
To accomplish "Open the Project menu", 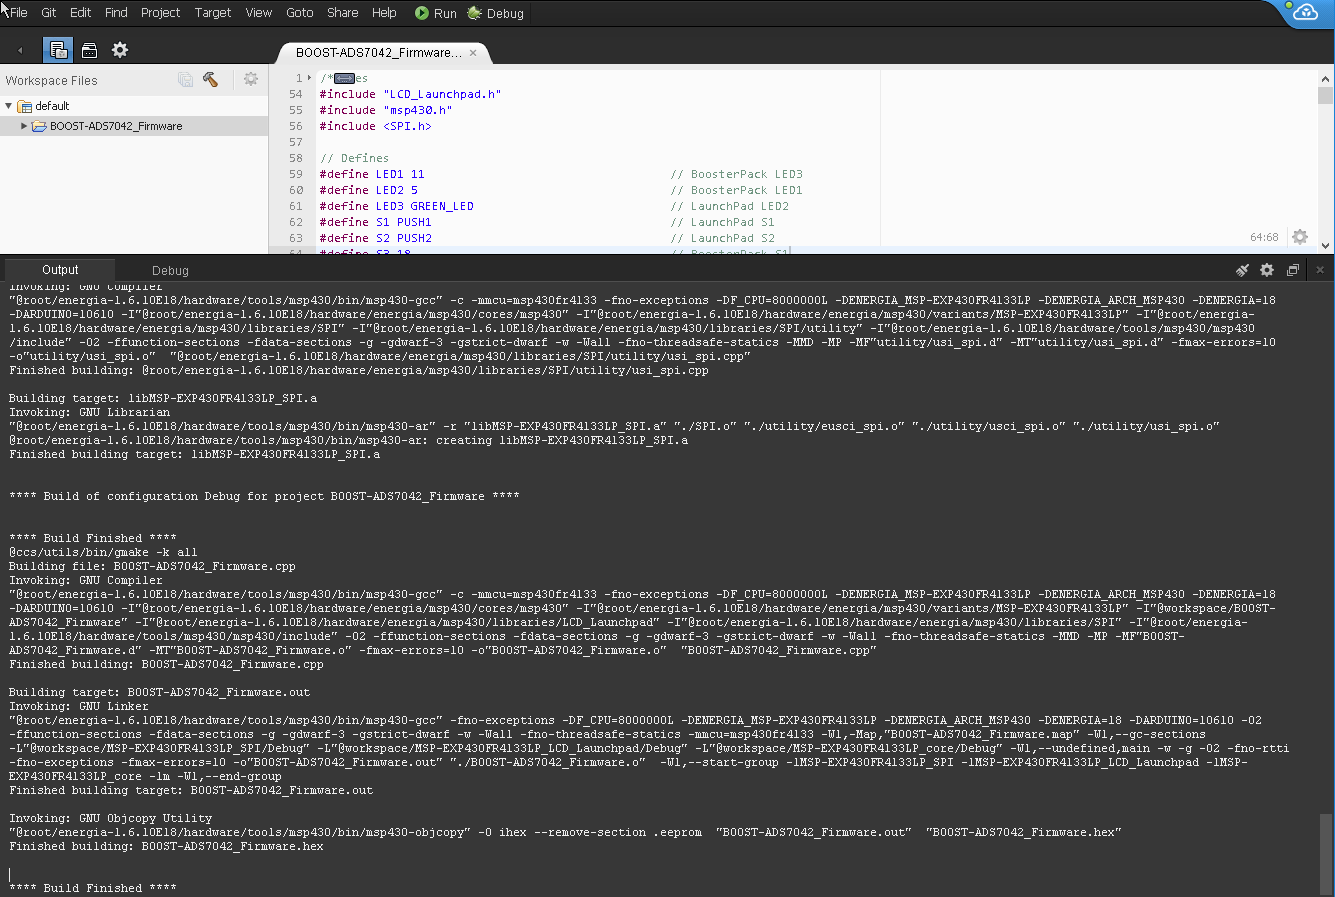I will (160, 13).
